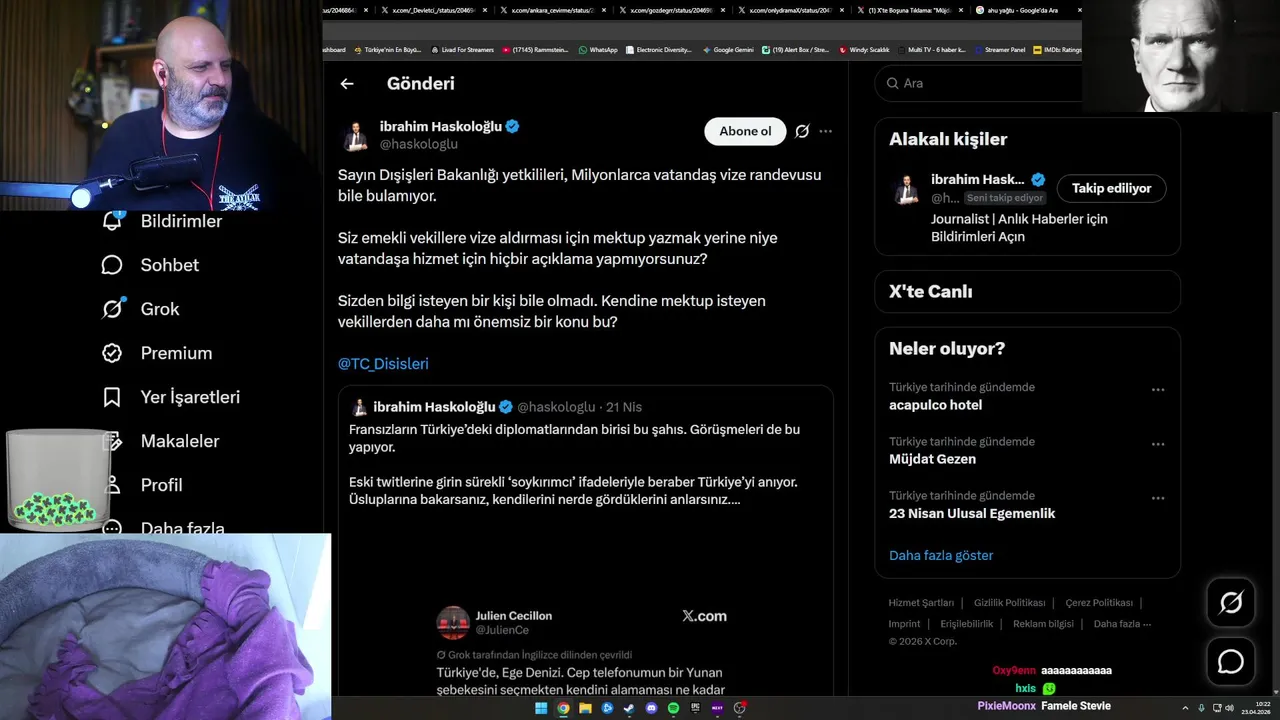Open Premium verified-badge menu item
This screenshot has width=1280, height=720.
(x=157, y=353)
